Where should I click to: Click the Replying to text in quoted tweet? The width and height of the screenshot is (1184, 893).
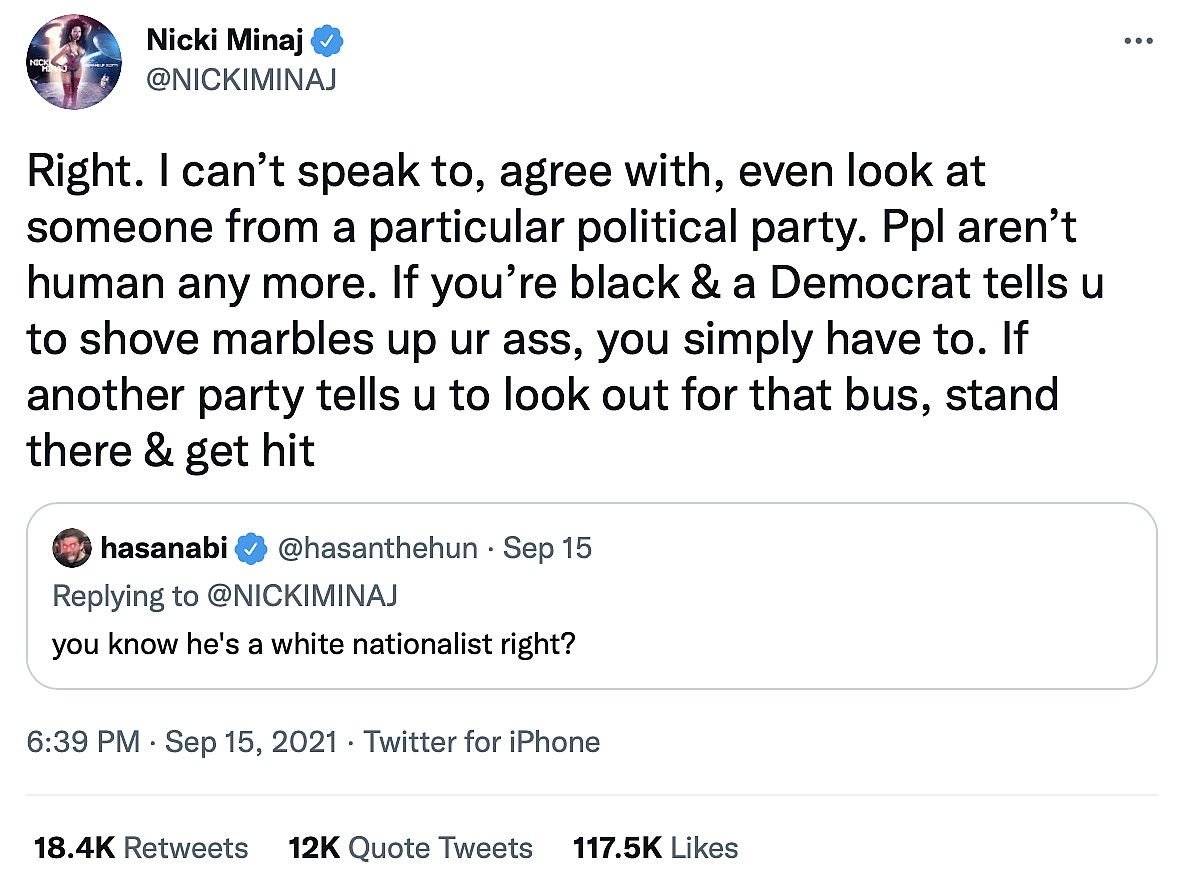(x=125, y=596)
